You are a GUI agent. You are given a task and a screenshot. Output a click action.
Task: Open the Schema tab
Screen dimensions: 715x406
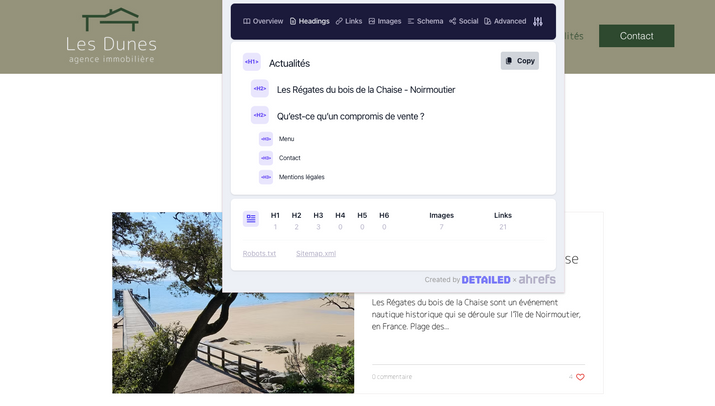(425, 21)
